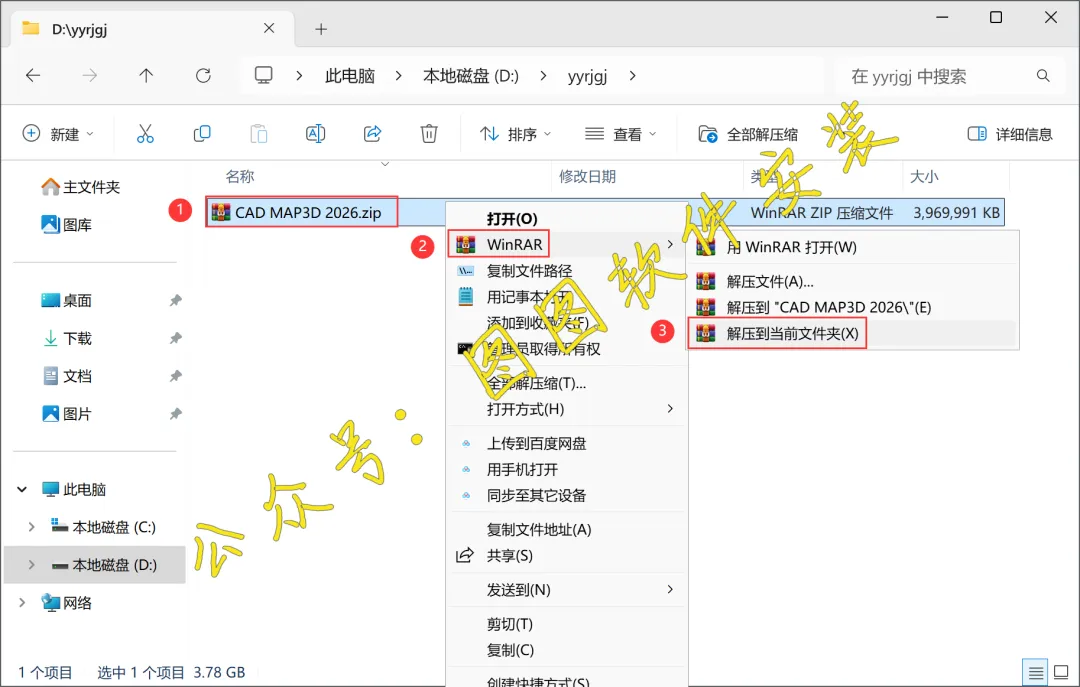Sort by the 名称 column header
The width and height of the screenshot is (1080, 687).
[x=240, y=176]
